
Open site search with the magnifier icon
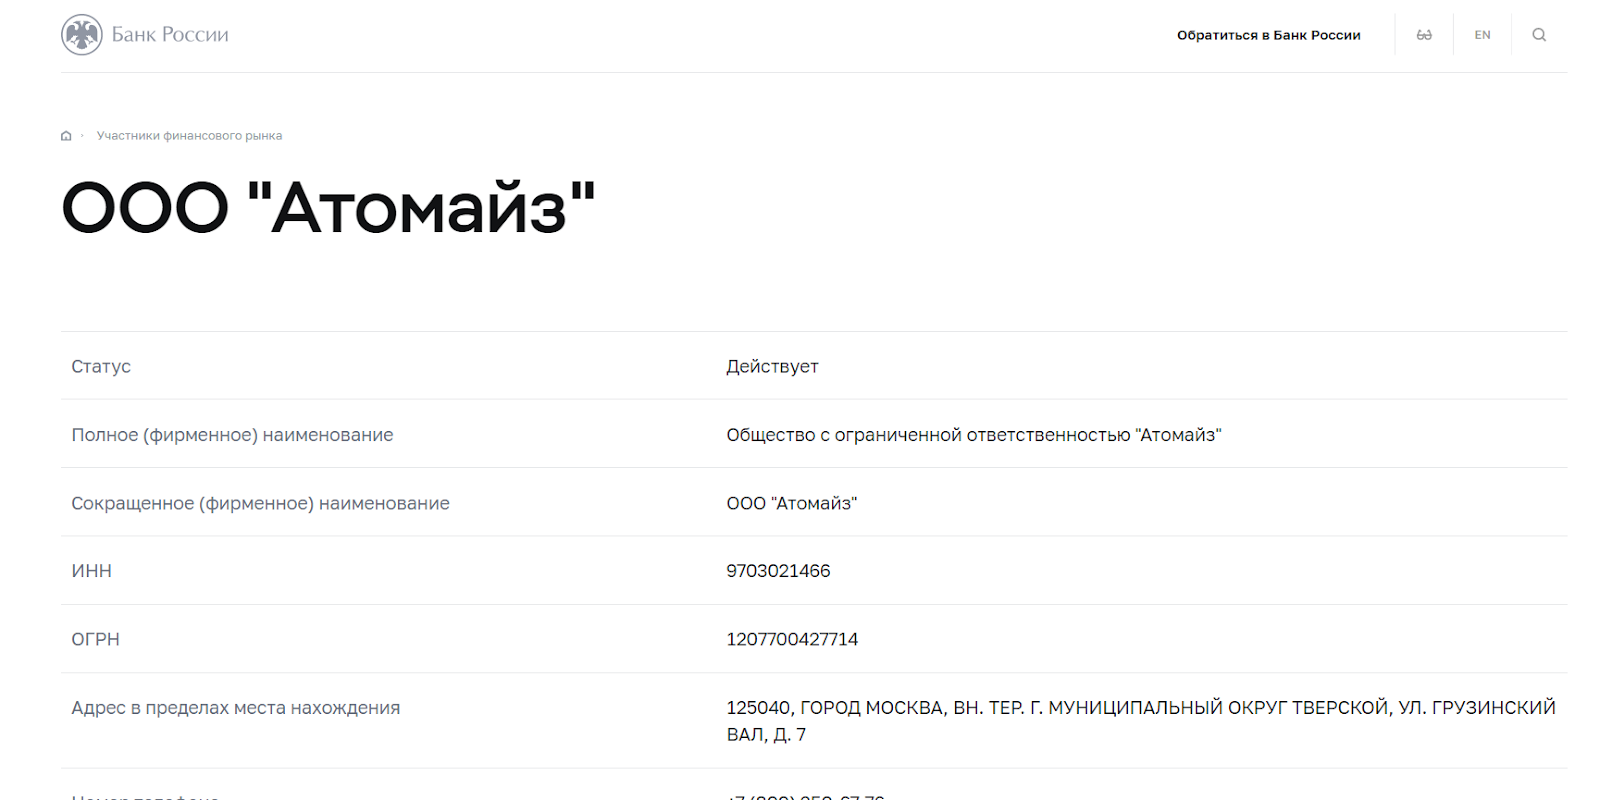[1539, 35]
